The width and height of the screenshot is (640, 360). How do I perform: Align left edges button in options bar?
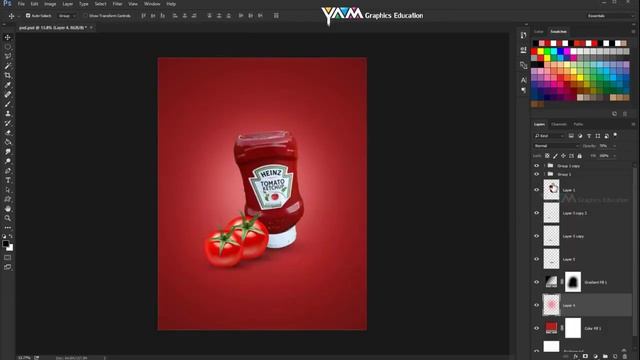coord(175,16)
